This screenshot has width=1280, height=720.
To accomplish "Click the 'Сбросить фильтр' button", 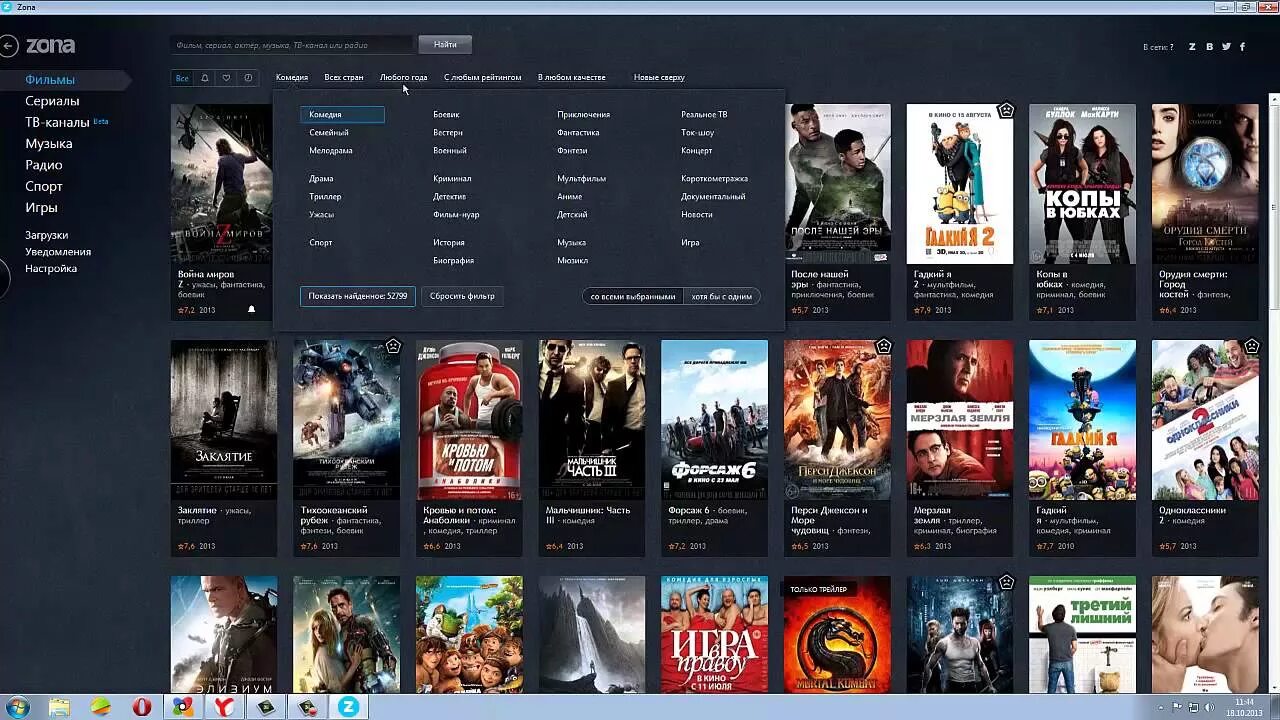I will (462, 296).
